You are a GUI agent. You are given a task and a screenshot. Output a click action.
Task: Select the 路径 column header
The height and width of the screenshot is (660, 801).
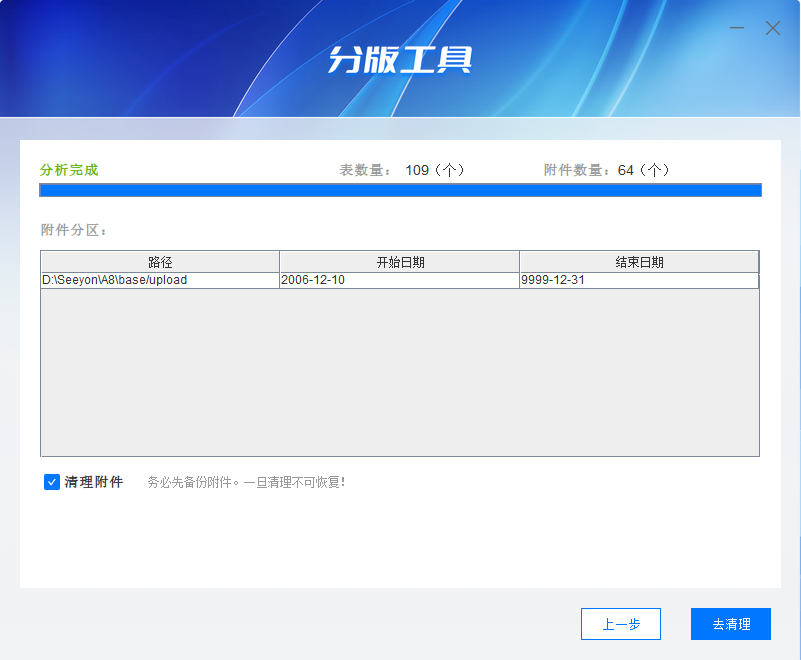pyautogui.click(x=160, y=262)
